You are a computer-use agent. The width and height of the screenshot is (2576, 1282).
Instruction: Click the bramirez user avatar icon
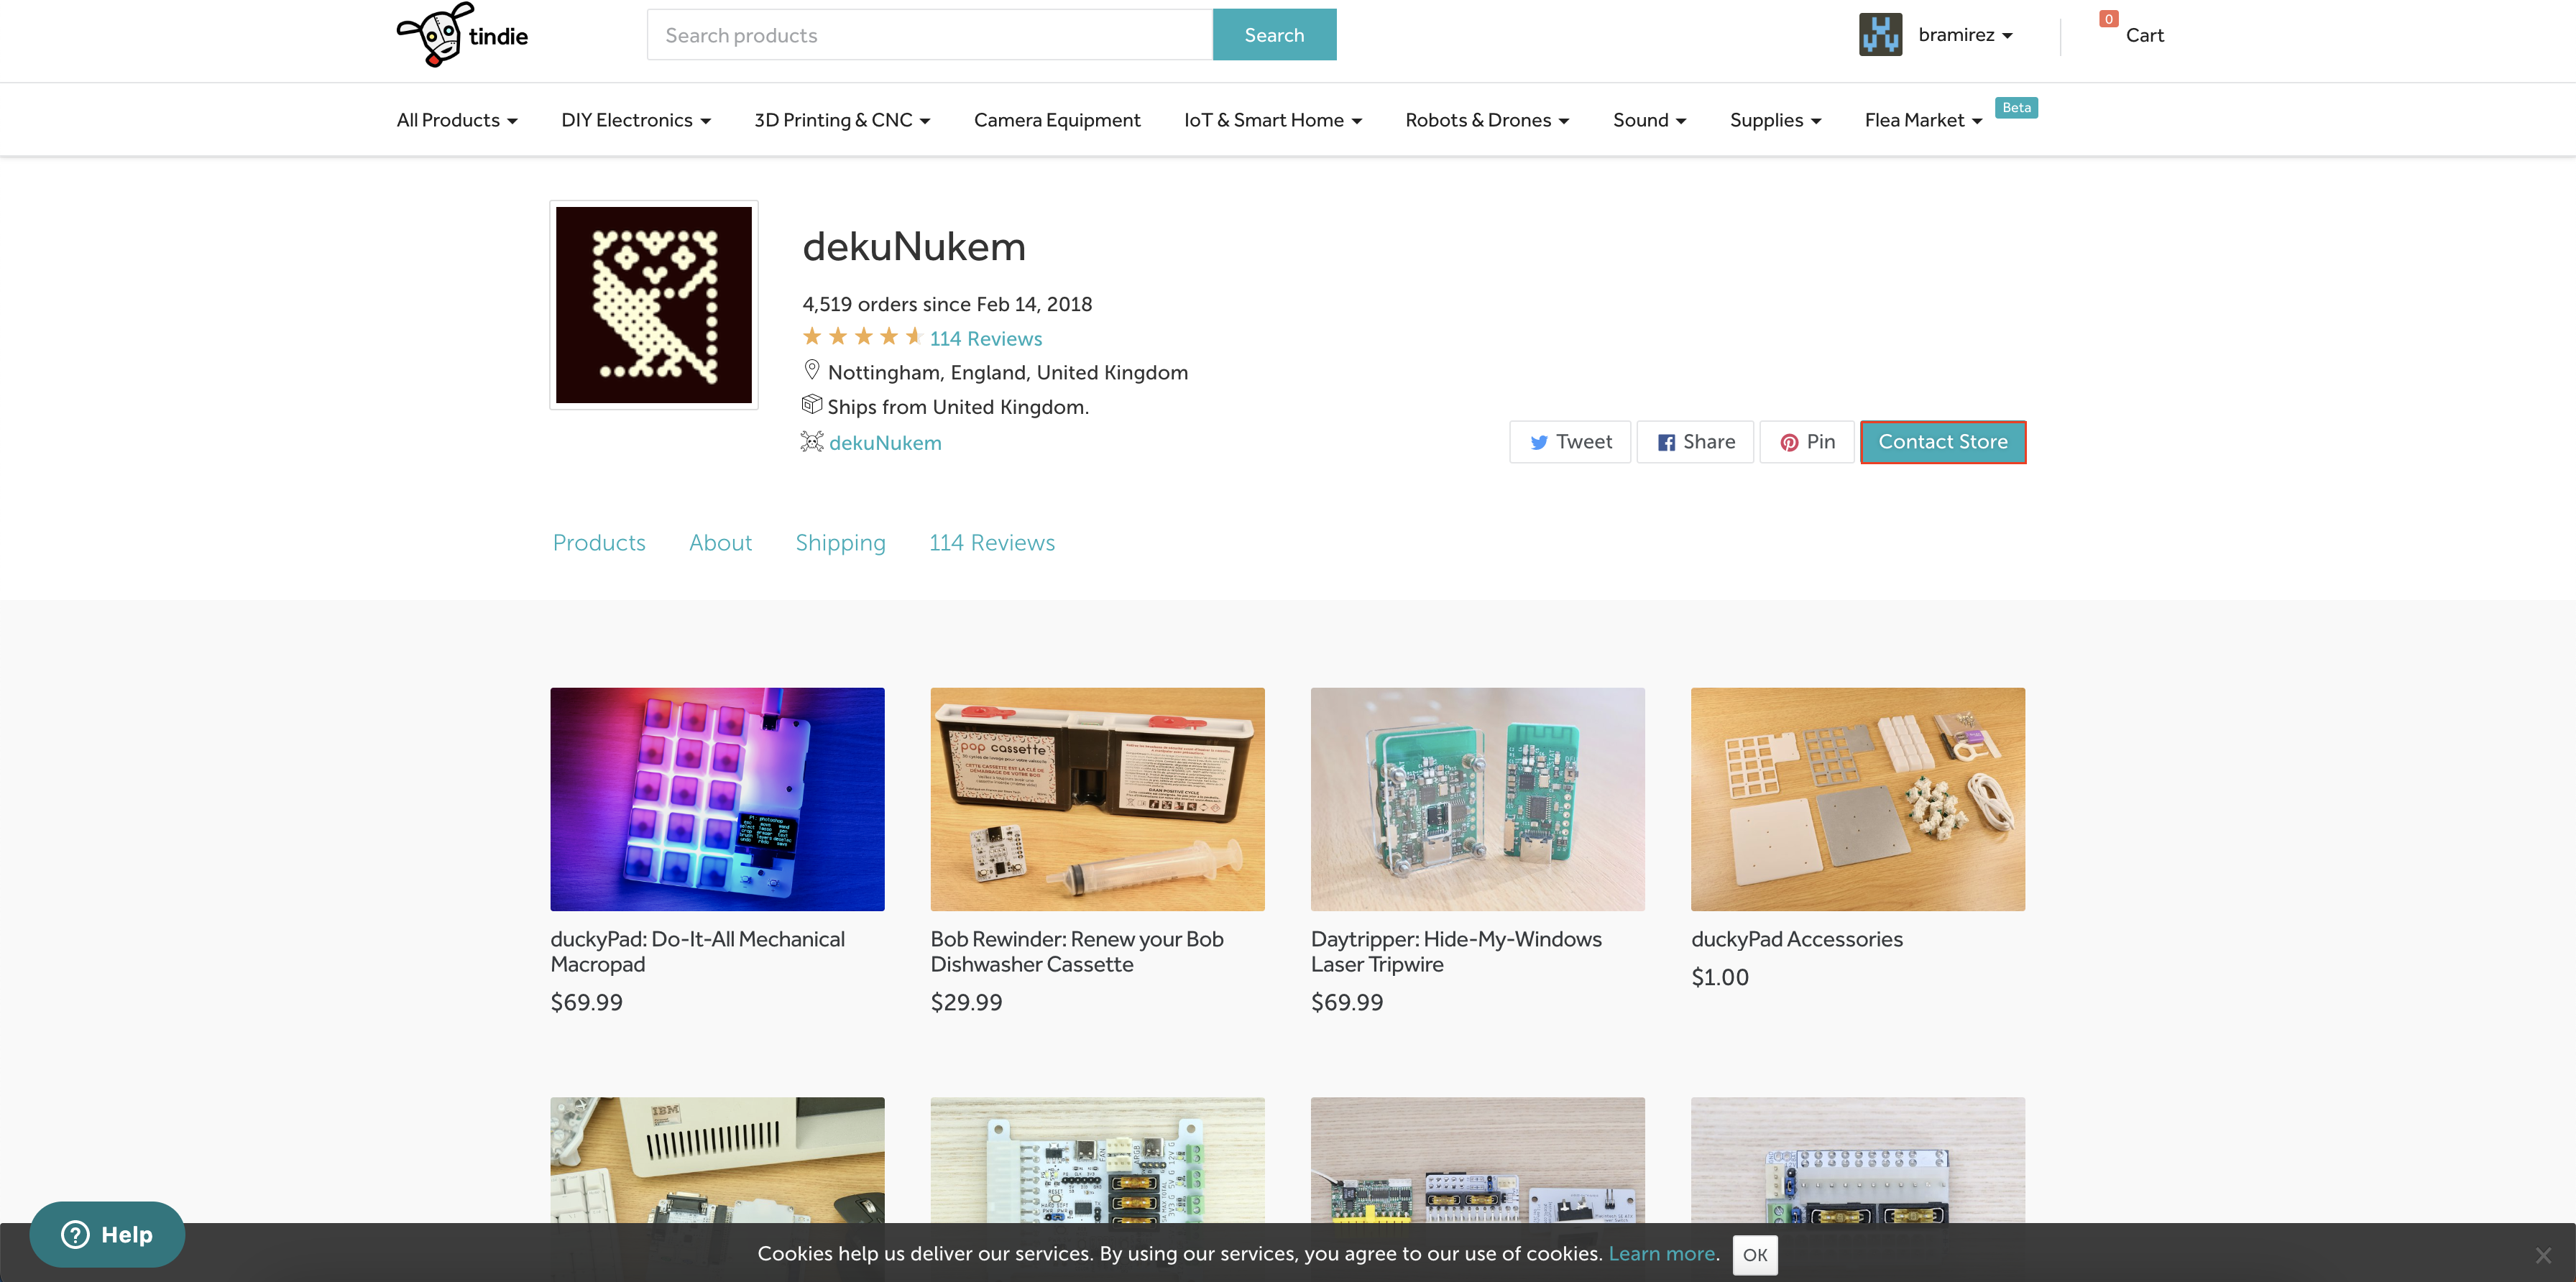[x=1880, y=35]
